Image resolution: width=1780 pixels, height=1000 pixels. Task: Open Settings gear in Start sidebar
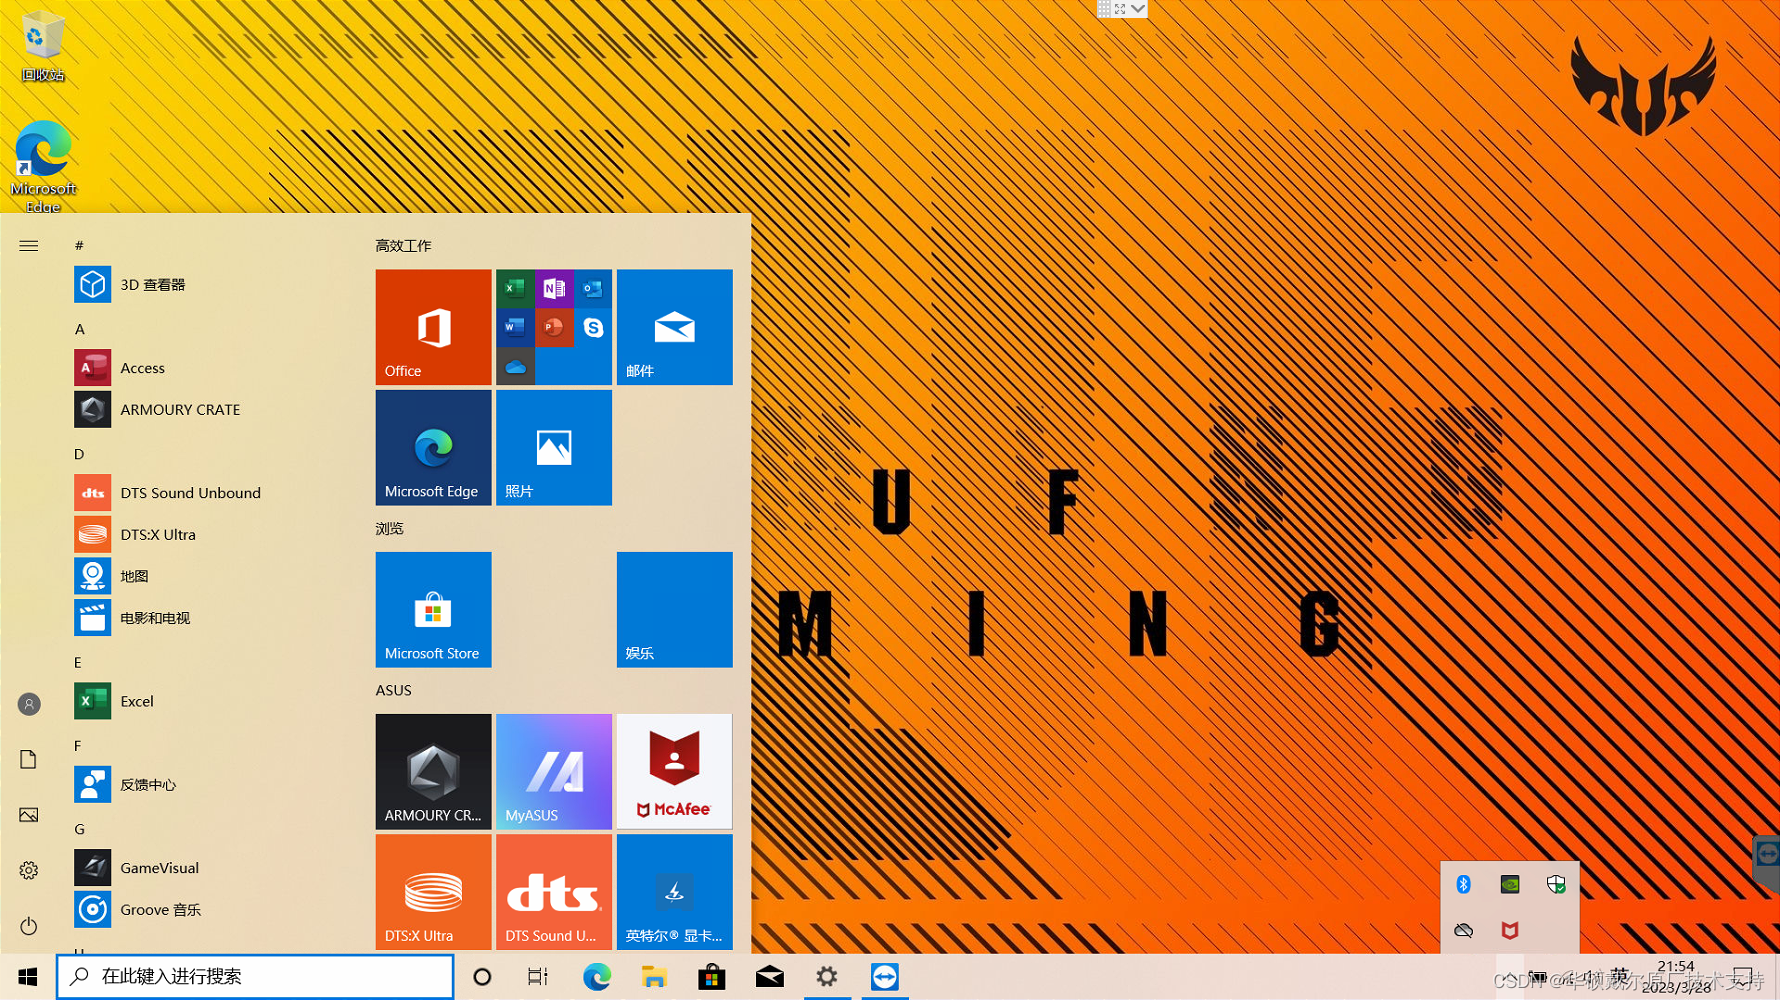pyautogui.click(x=29, y=870)
